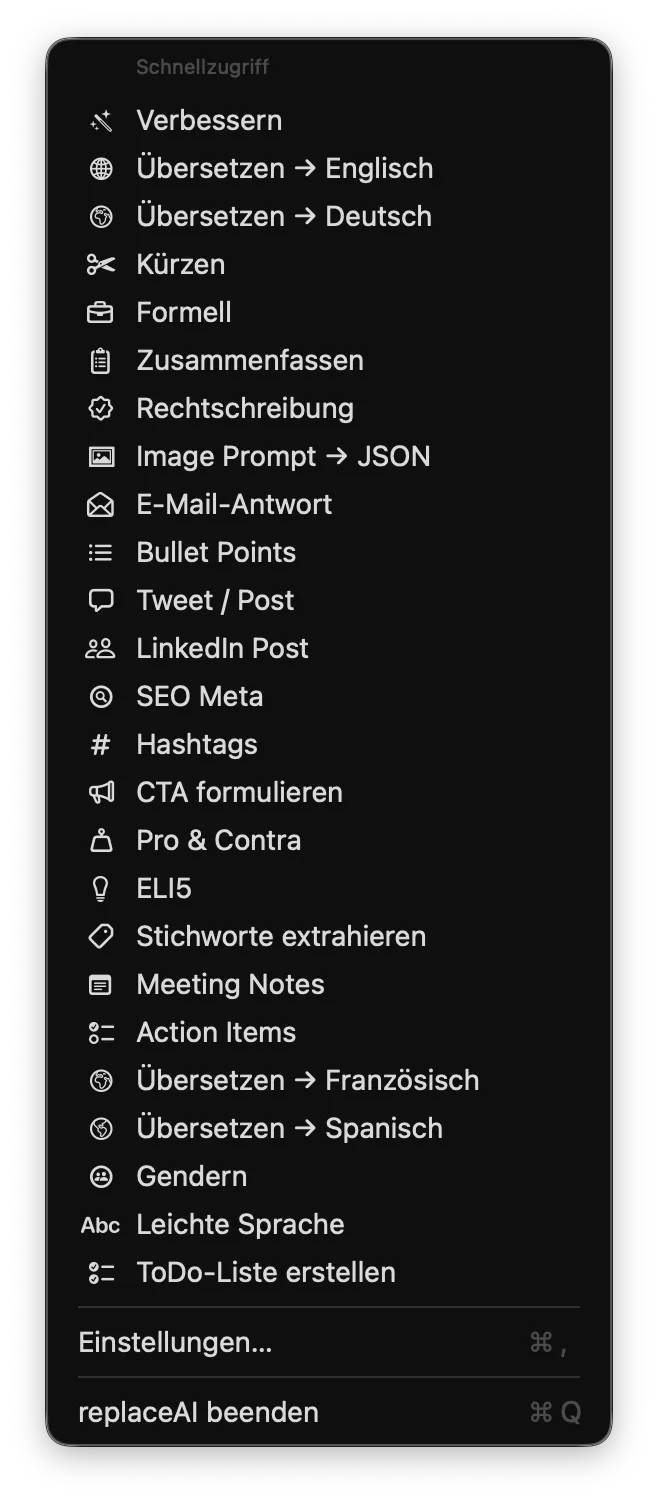Run the Gendern command

(191, 1176)
